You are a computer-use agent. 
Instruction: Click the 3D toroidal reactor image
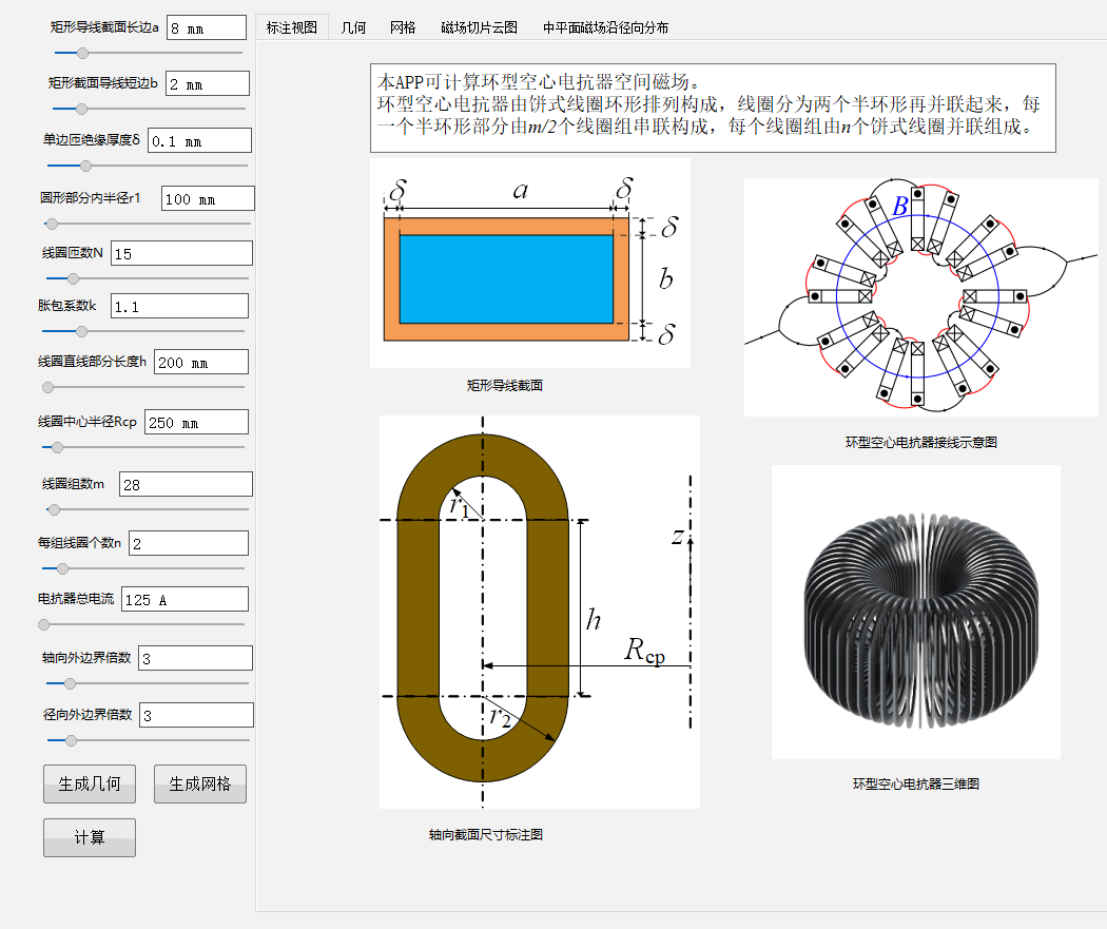pos(915,611)
